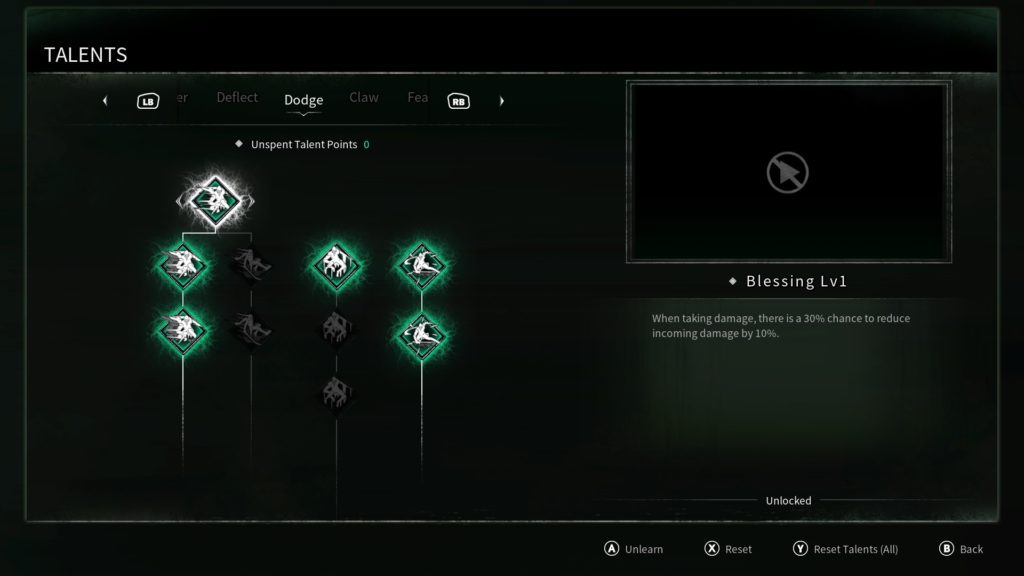Screen dimensions: 1024x576
Task: Switch to the Claw tab
Action: click(x=364, y=97)
